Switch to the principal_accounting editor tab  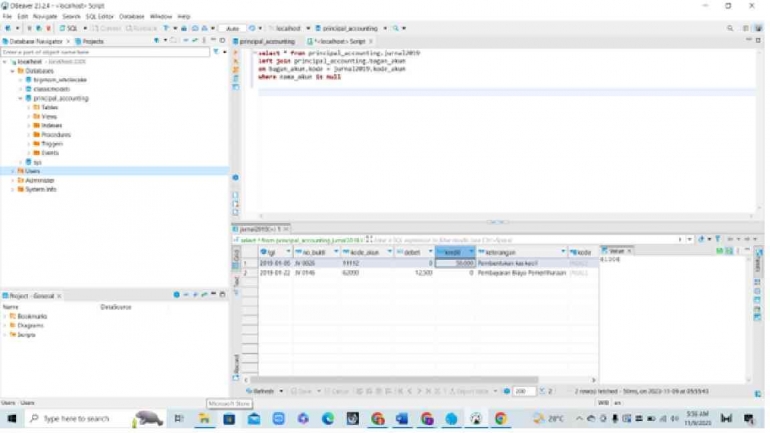[x=264, y=41]
